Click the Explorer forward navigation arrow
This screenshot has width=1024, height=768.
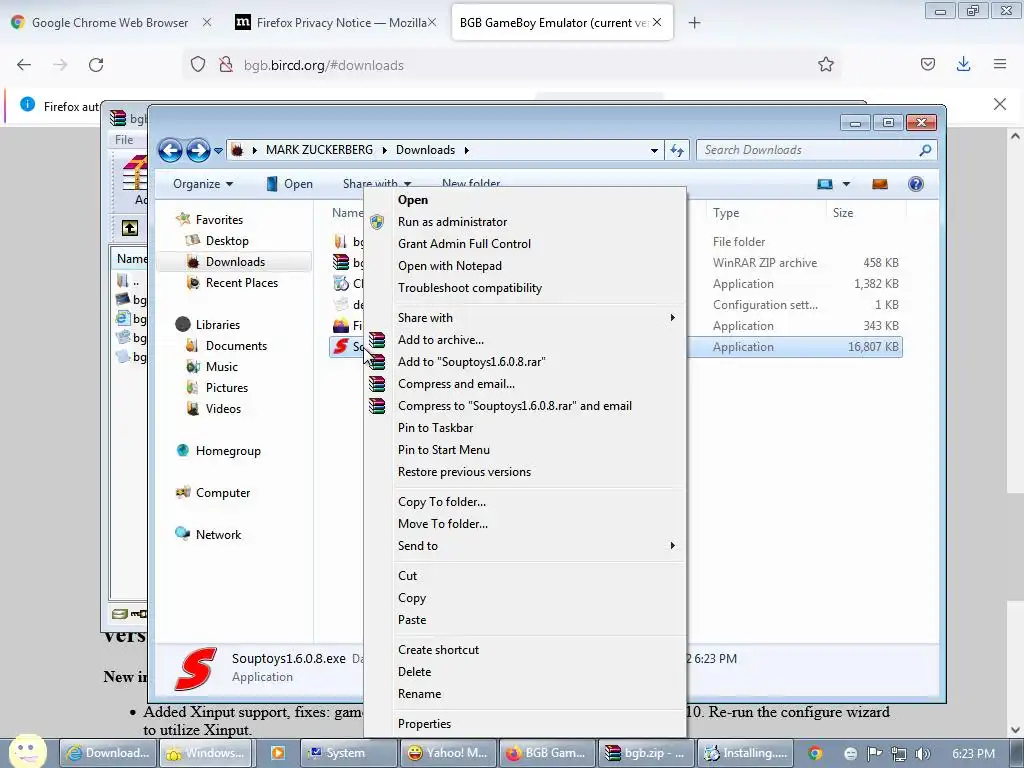(198, 150)
